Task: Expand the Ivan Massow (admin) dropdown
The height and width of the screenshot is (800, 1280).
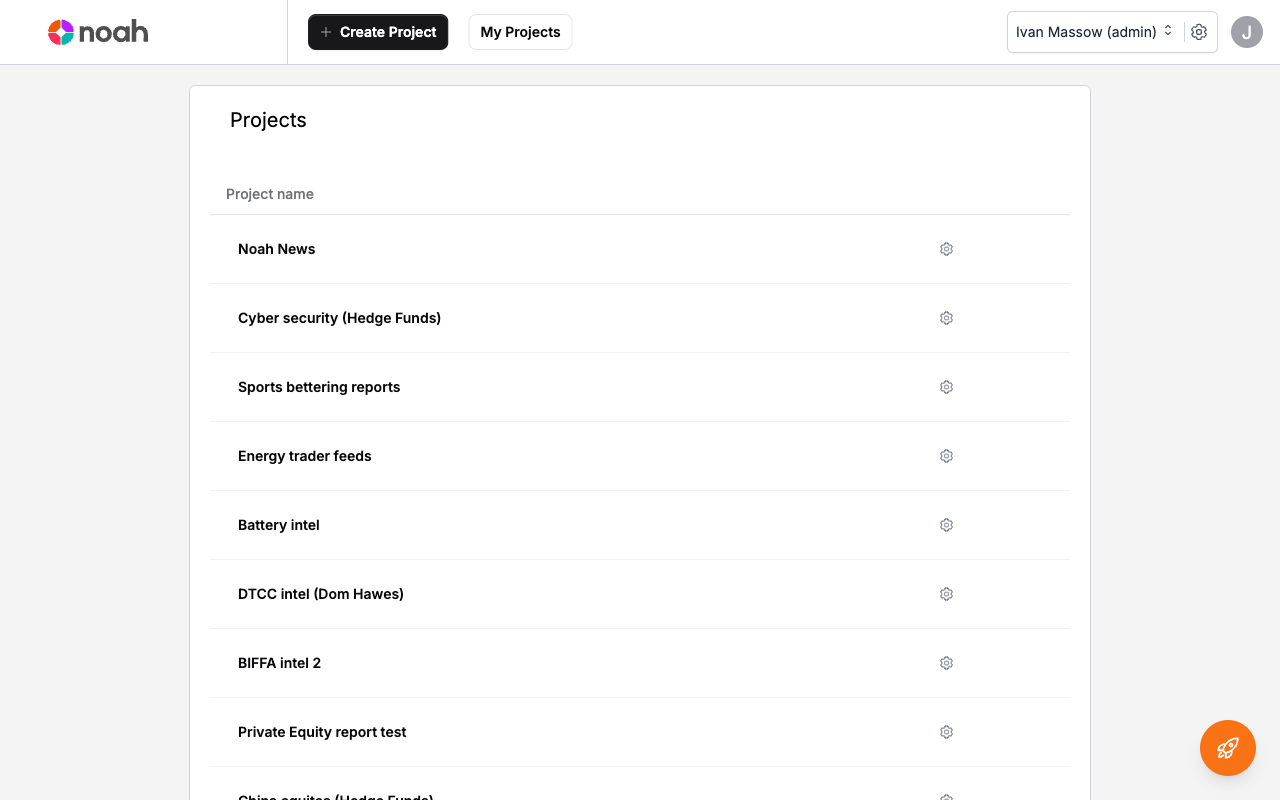Action: click(1094, 31)
